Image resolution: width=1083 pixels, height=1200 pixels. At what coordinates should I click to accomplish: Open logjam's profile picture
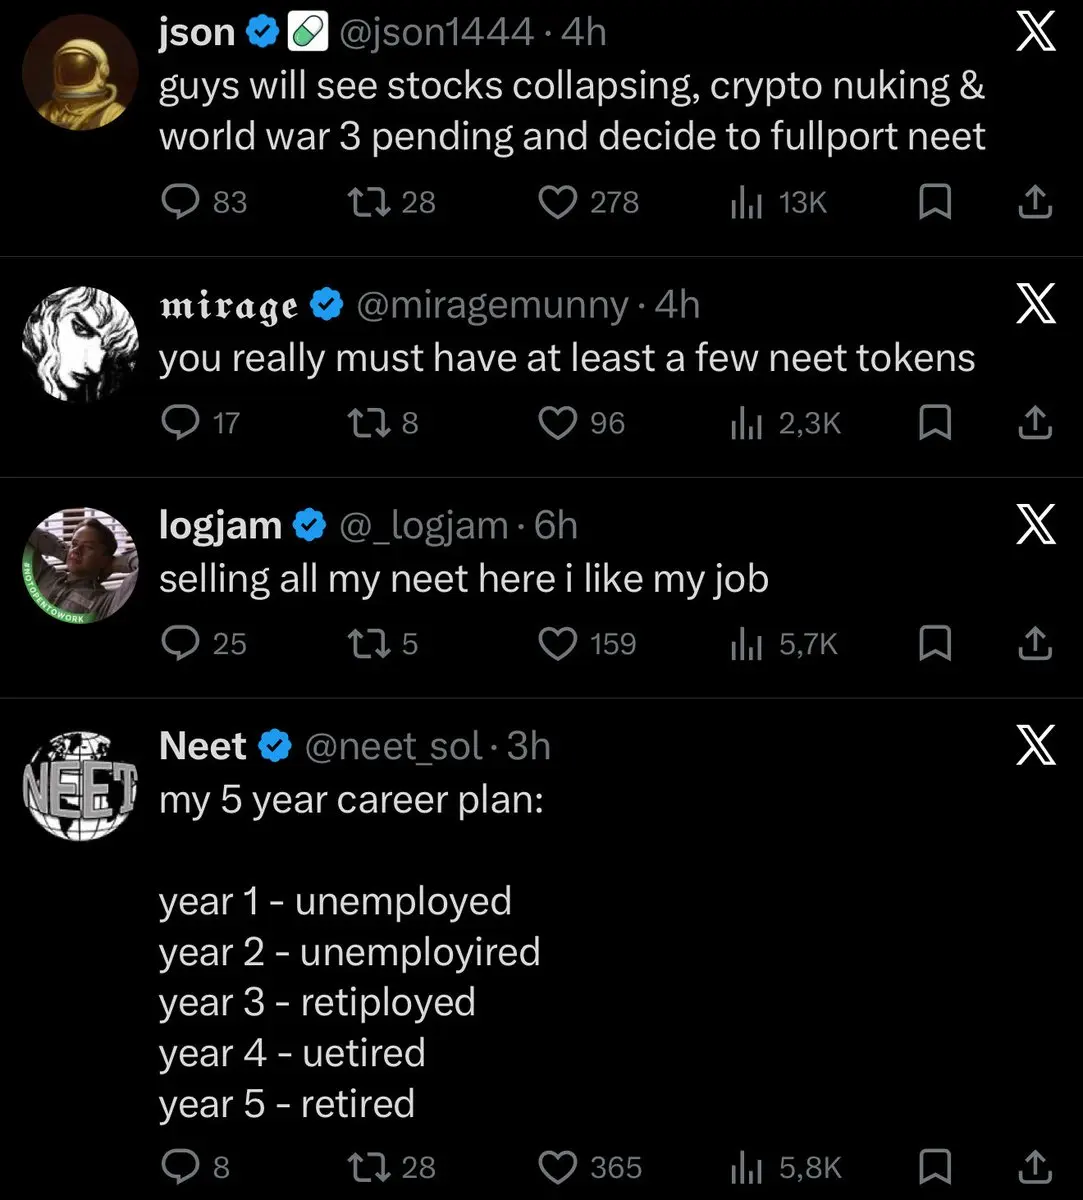[80, 566]
